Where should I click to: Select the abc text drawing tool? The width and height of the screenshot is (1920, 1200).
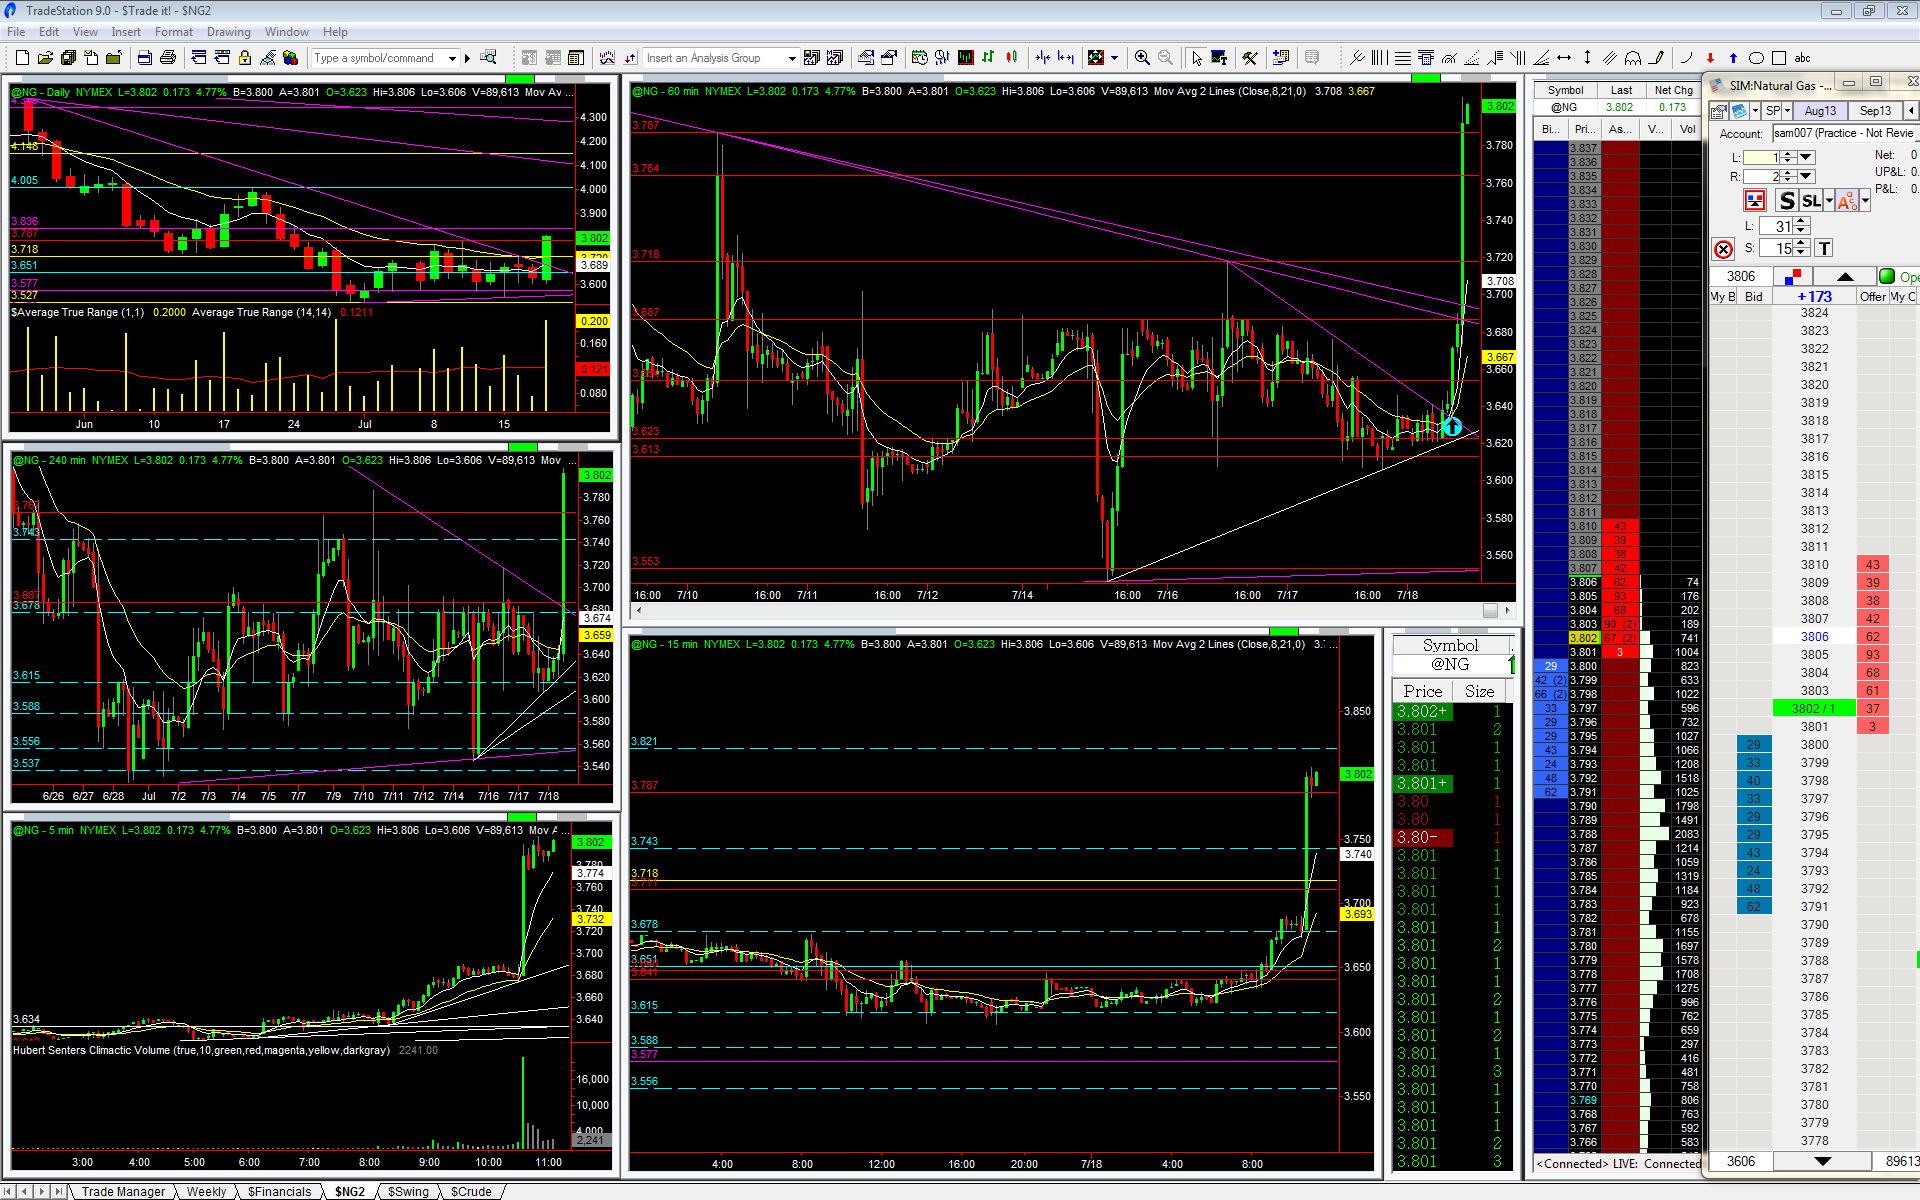[1803, 58]
